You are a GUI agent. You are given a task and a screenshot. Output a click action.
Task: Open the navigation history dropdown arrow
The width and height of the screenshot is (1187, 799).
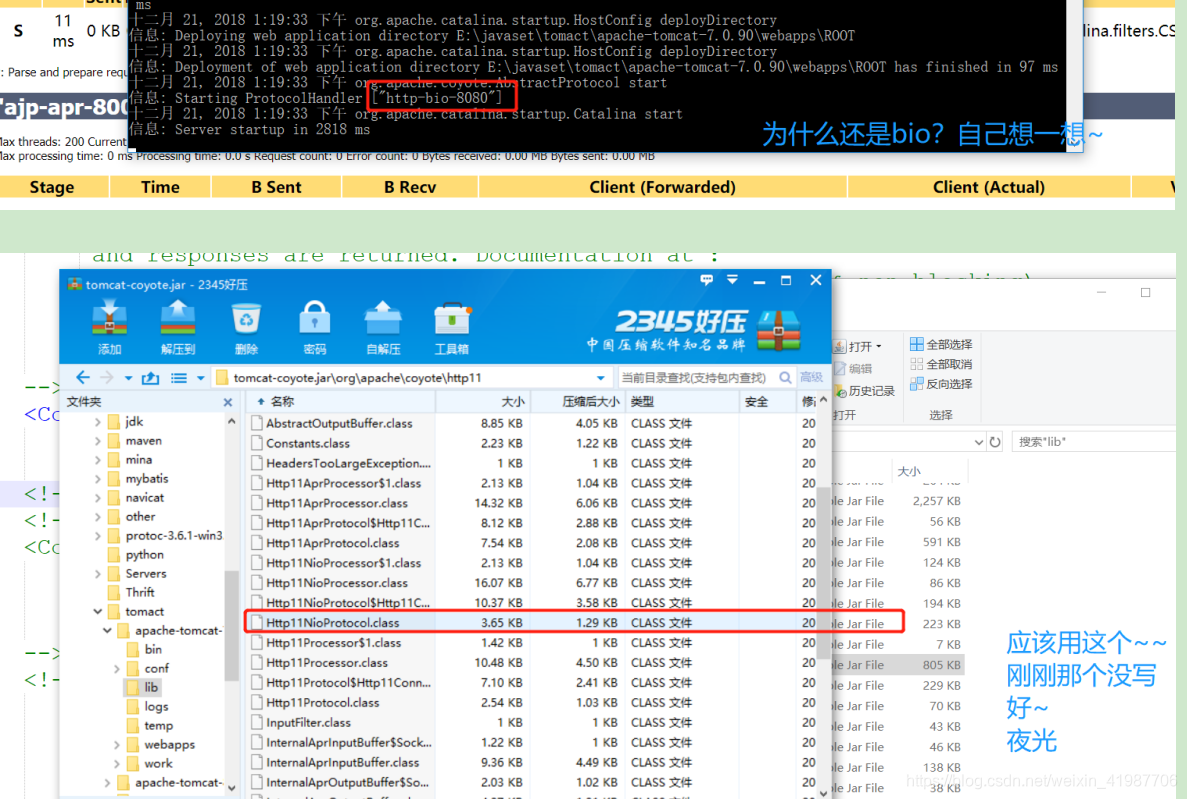(x=128, y=378)
